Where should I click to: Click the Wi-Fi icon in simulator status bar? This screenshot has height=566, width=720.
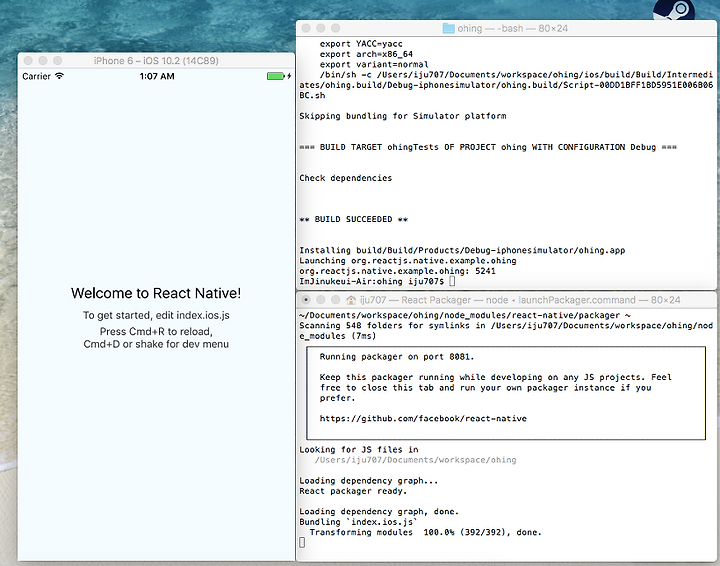pyautogui.click(x=59, y=76)
